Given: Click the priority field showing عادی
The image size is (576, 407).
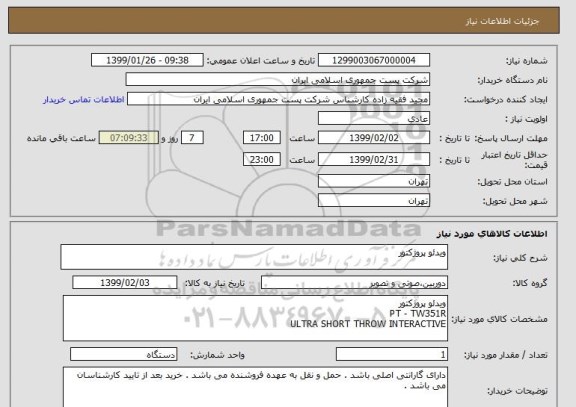Looking at the screenshot, I should tap(374, 119).
